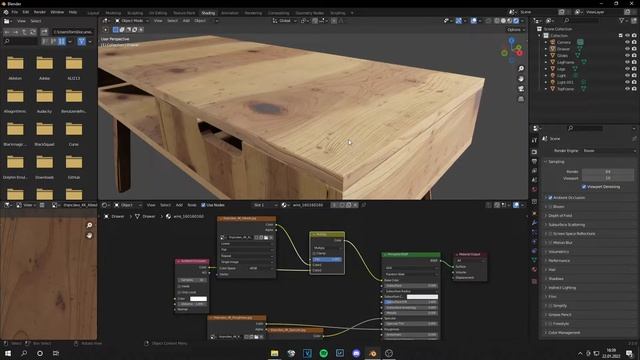640x360 pixels.
Task: Toggle render camera icon for Light
Action: coord(634,76)
